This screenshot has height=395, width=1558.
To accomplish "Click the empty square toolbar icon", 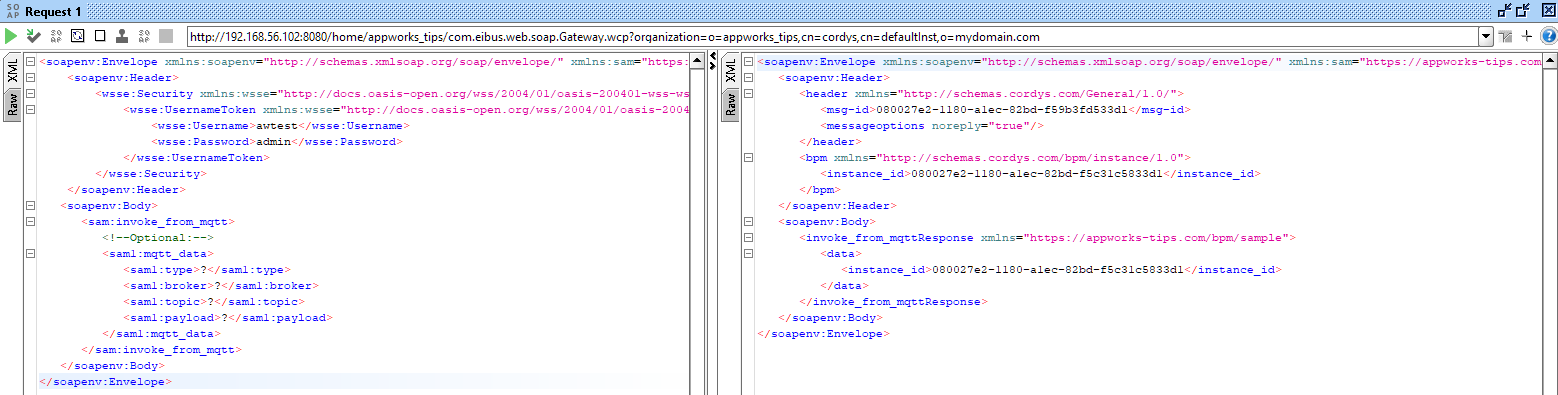I will click(99, 36).
